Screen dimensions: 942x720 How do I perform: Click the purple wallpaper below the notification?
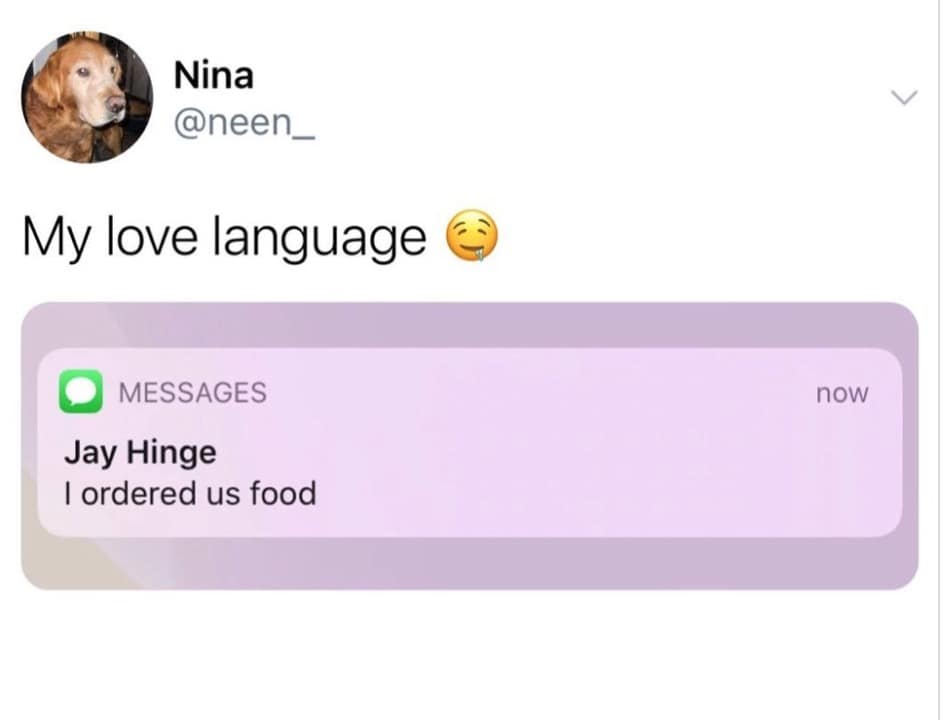coord(470,563)
